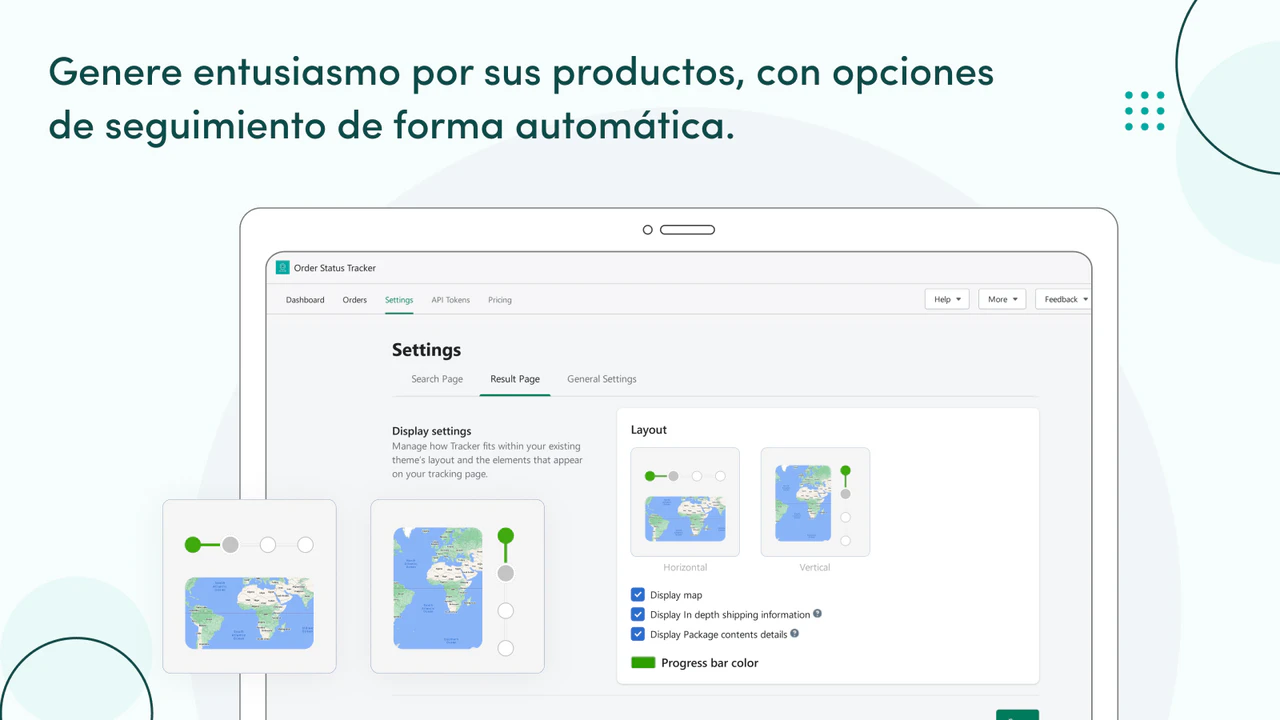1280x720 pixels.
Task: Open the More dropdown menu
Action: [1003, 299]
